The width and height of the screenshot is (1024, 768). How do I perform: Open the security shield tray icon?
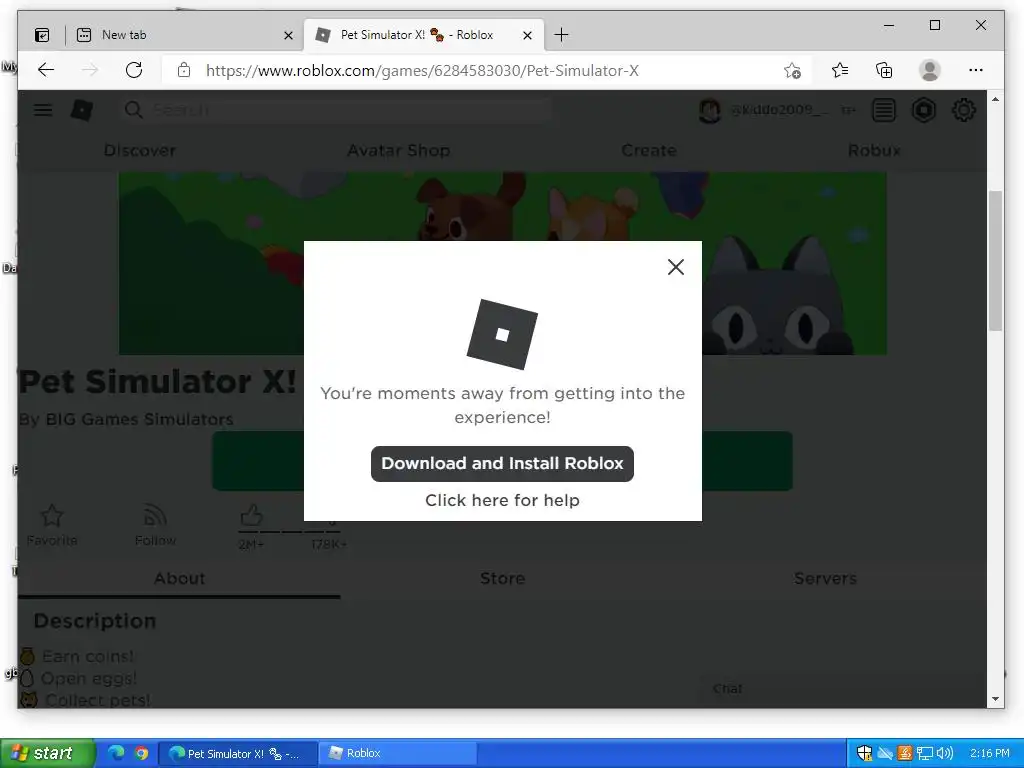[864, 753]
